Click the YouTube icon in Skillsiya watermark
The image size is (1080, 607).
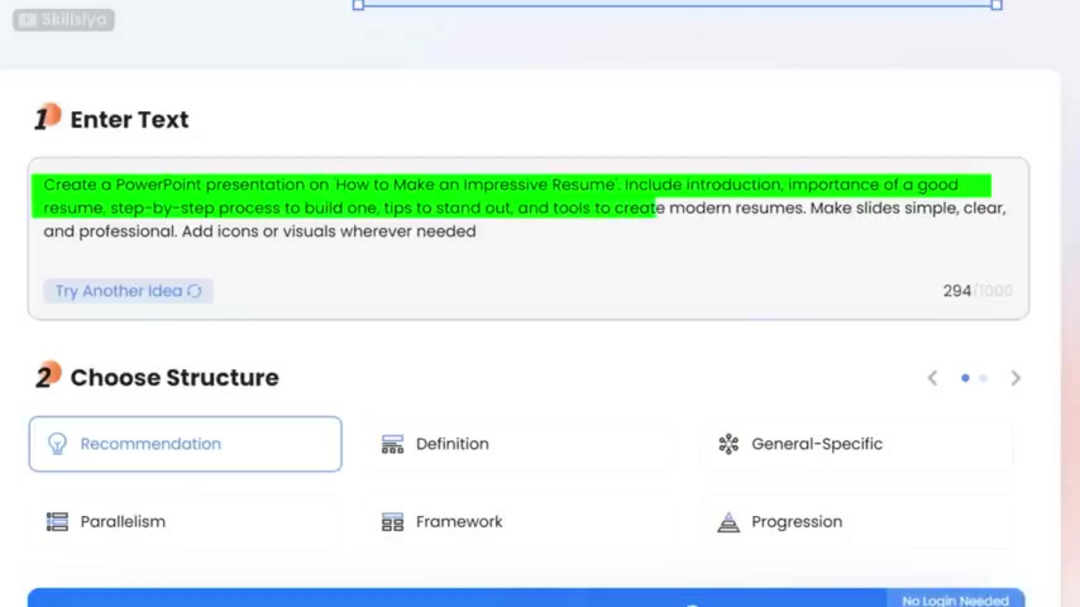pos(28,20)
